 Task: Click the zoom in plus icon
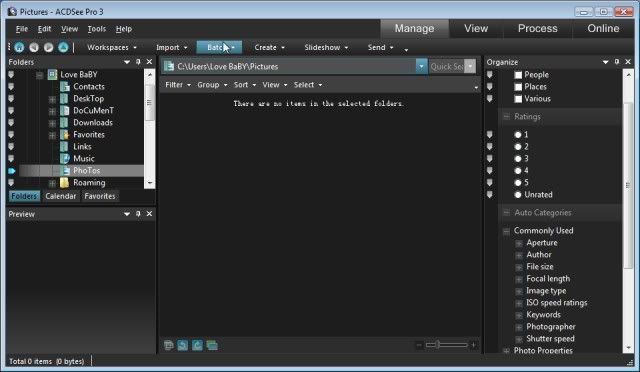[473, 345]
